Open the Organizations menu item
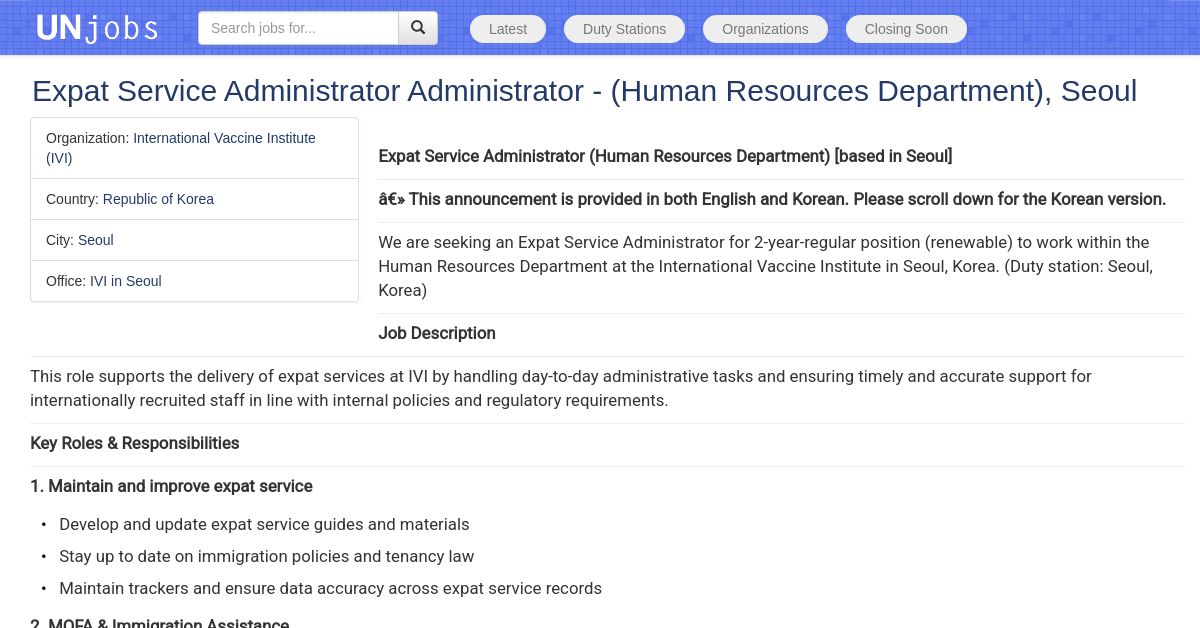The height and width of the screenshot is (628, 1200). [765, 29]
